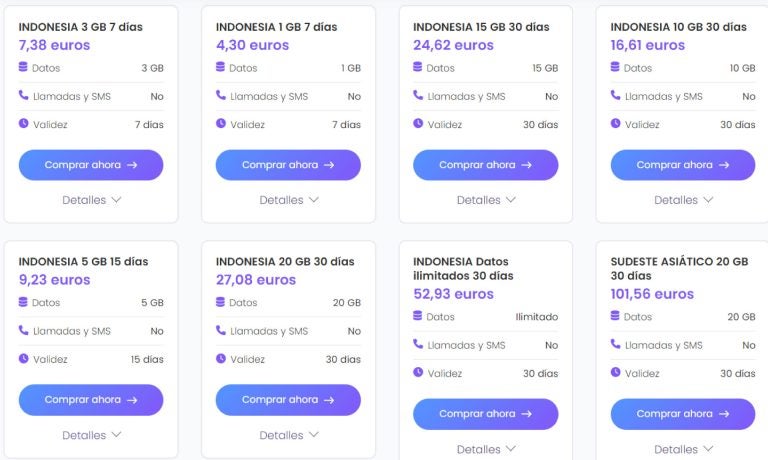The width and height of the screenshot is (768, 460).
Task: Expand Detalles for Indonesia 1 GB 7 días
Action: coord(288,200)
